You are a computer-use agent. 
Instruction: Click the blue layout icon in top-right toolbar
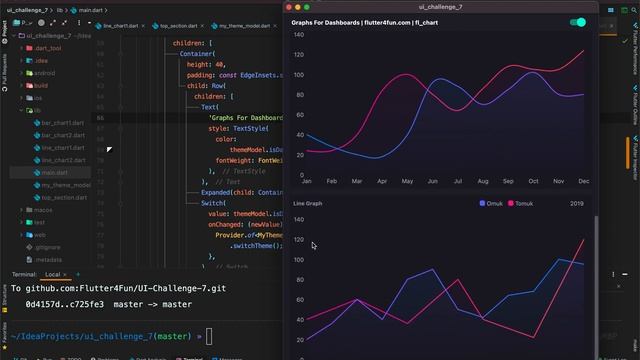tap(611, 10)
